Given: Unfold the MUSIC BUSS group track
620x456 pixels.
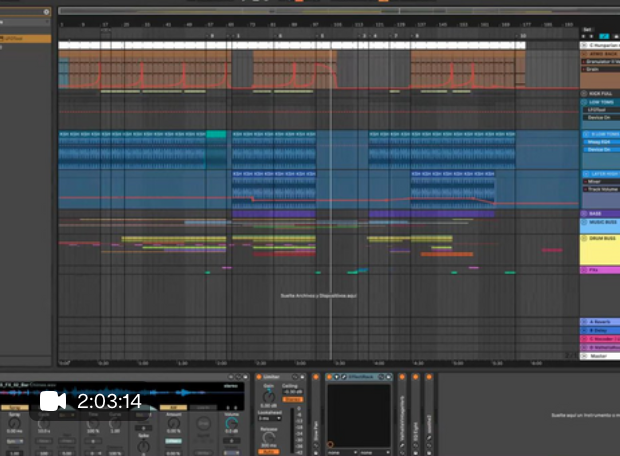Looking at the screenshot, I should click(584, 222).
